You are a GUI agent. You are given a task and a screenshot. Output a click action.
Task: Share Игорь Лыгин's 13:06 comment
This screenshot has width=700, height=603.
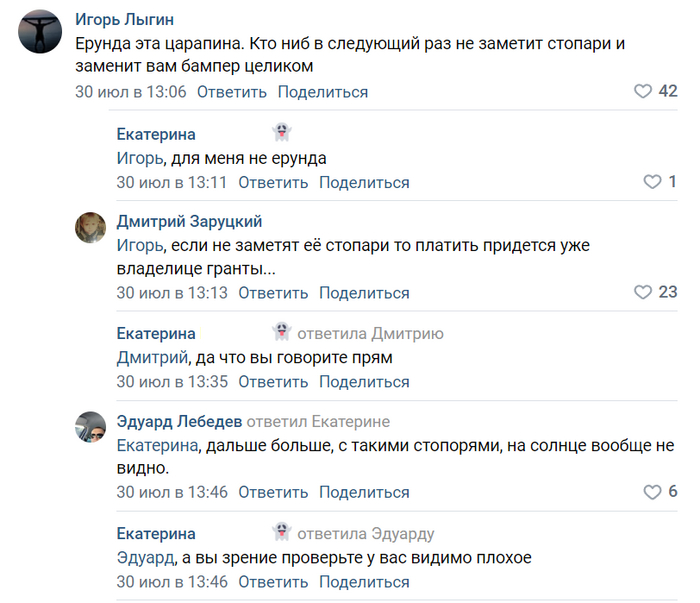point(322,92)
